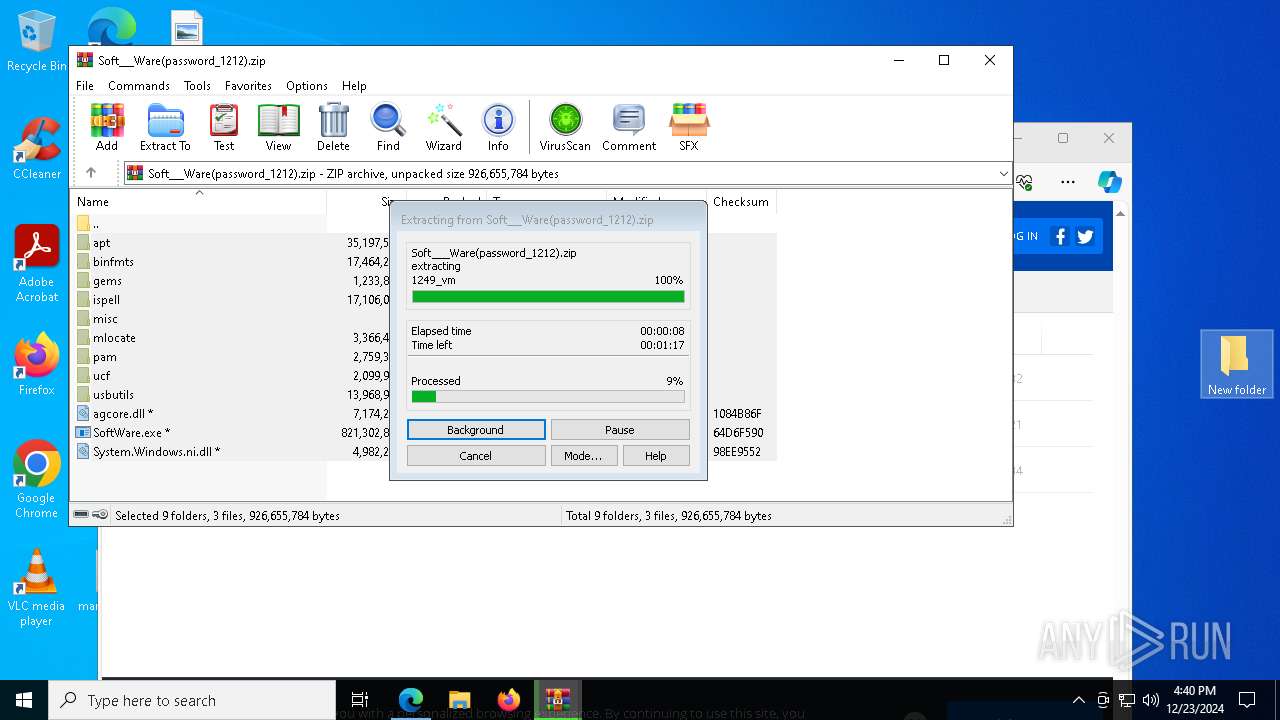Cancel the extraction

click(x=476, y=456)
